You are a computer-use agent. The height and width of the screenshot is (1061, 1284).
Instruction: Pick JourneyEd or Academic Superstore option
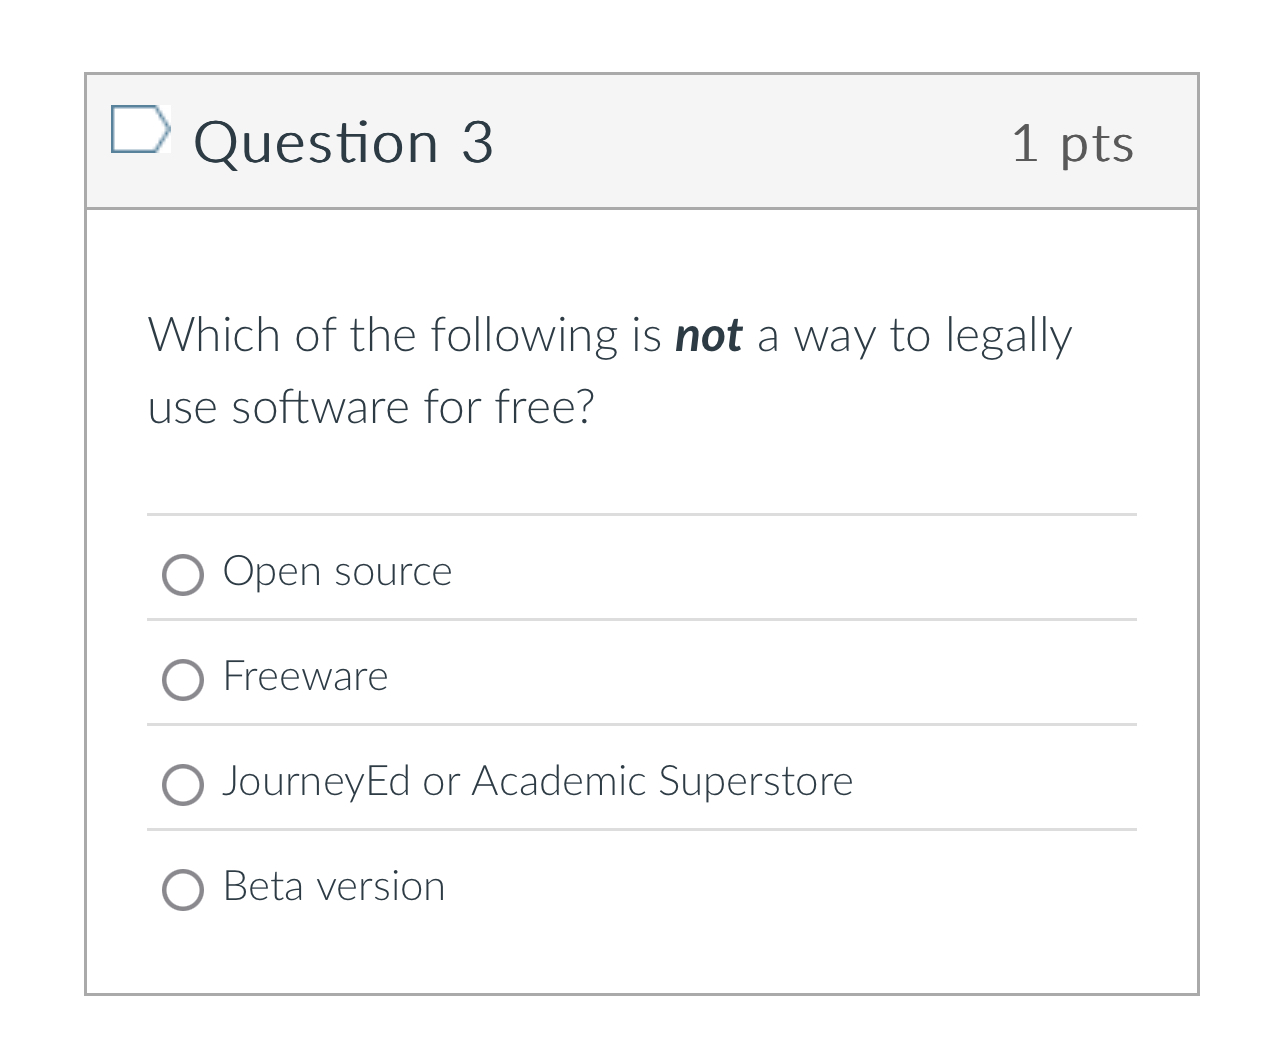pos(183,785)
